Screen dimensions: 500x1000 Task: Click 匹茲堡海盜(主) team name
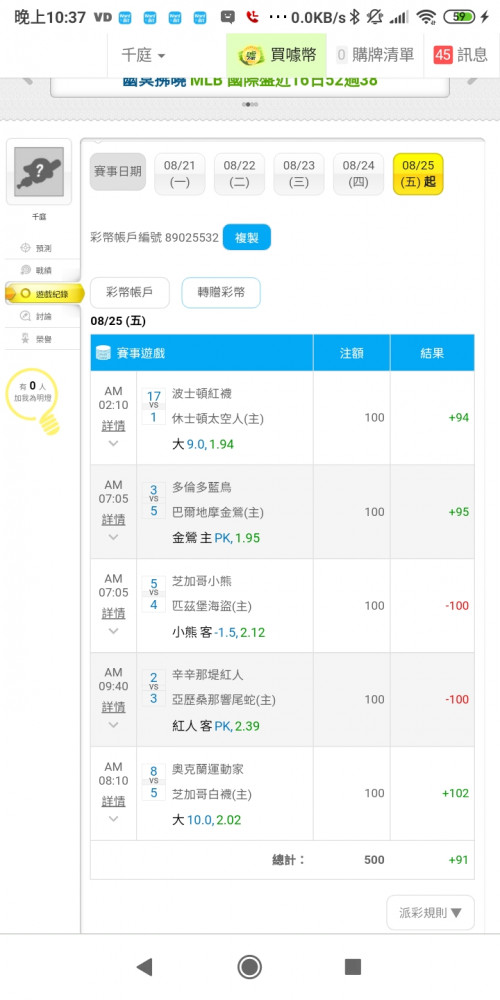coord(212,607)
